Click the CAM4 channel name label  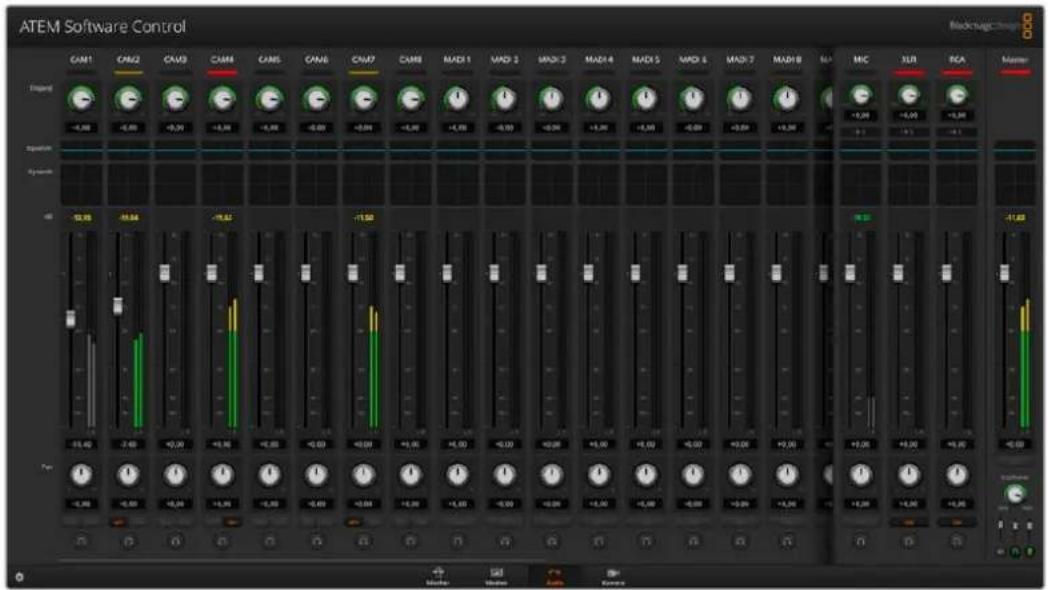[223, 59]
